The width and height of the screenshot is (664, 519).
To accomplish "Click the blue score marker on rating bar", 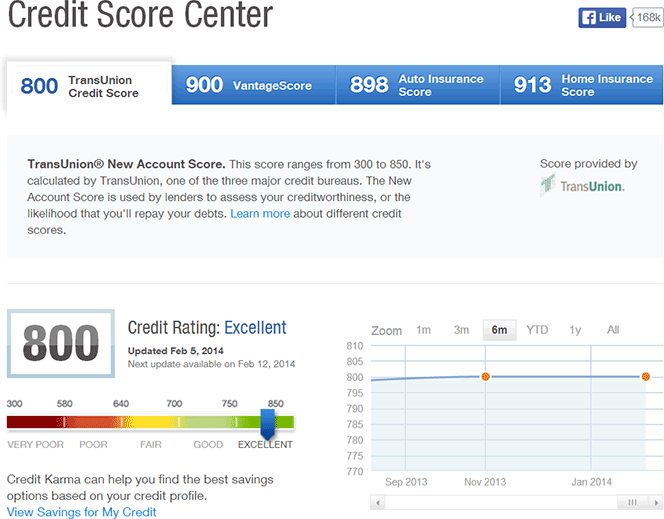I will (267, 424).
